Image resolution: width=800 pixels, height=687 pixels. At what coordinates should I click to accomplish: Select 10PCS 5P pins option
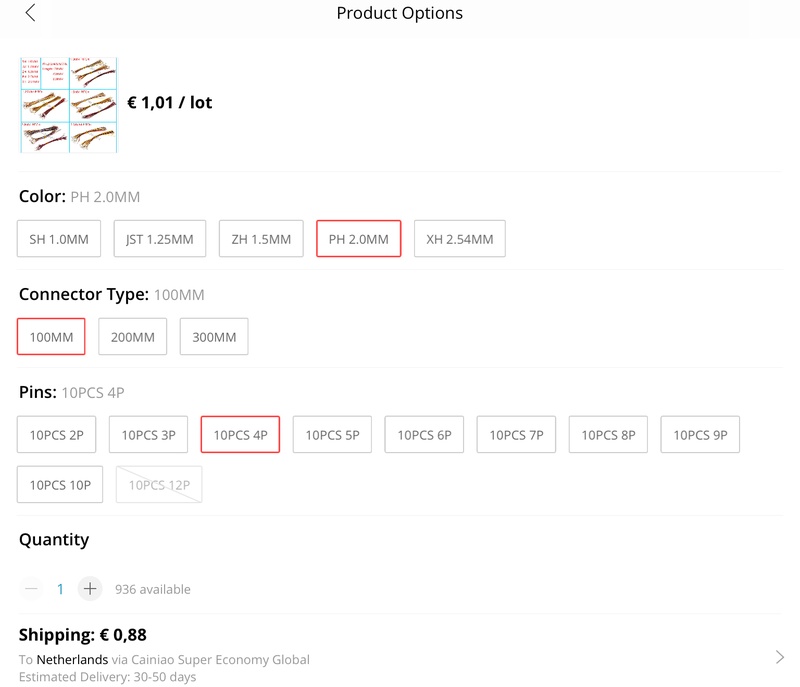pyautogui.click(x=332, y=435)
